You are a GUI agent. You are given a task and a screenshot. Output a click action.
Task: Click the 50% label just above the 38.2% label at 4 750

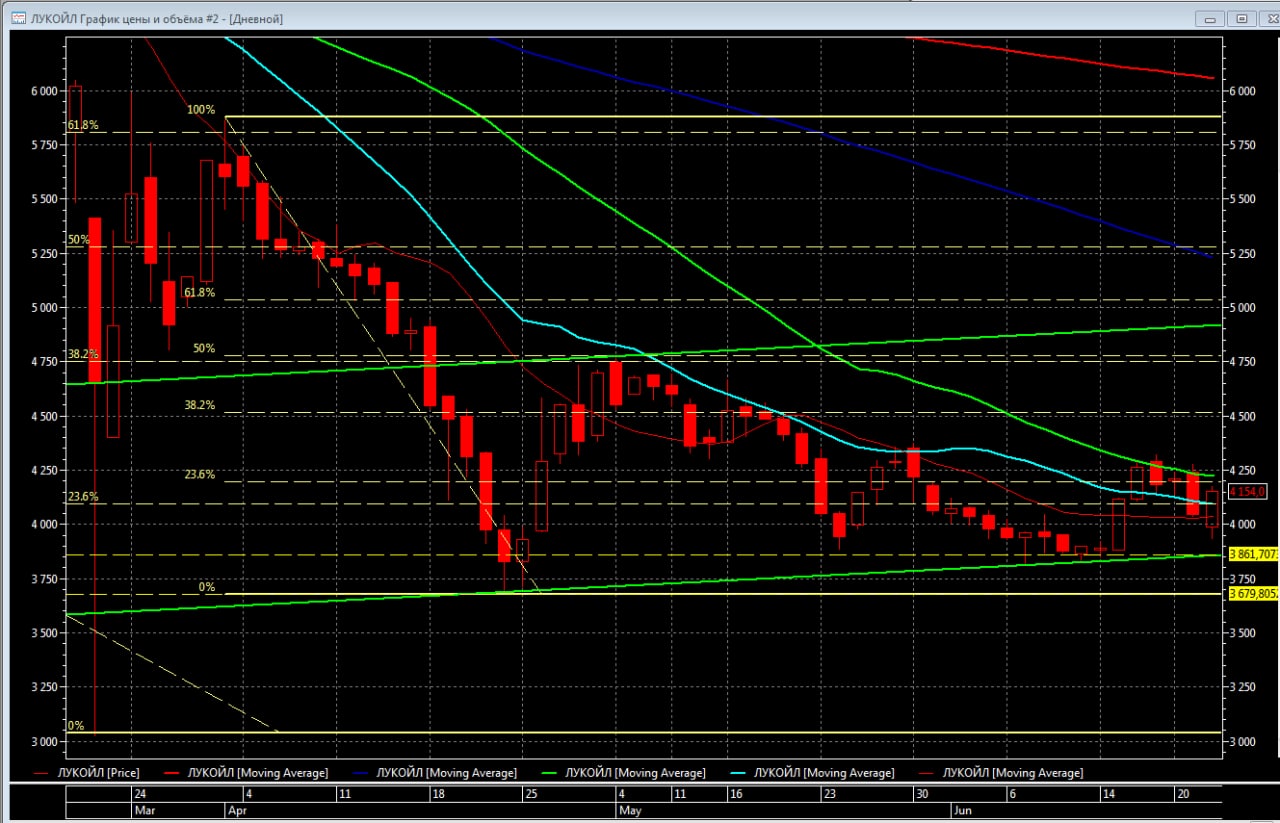[x=204, y=348]
